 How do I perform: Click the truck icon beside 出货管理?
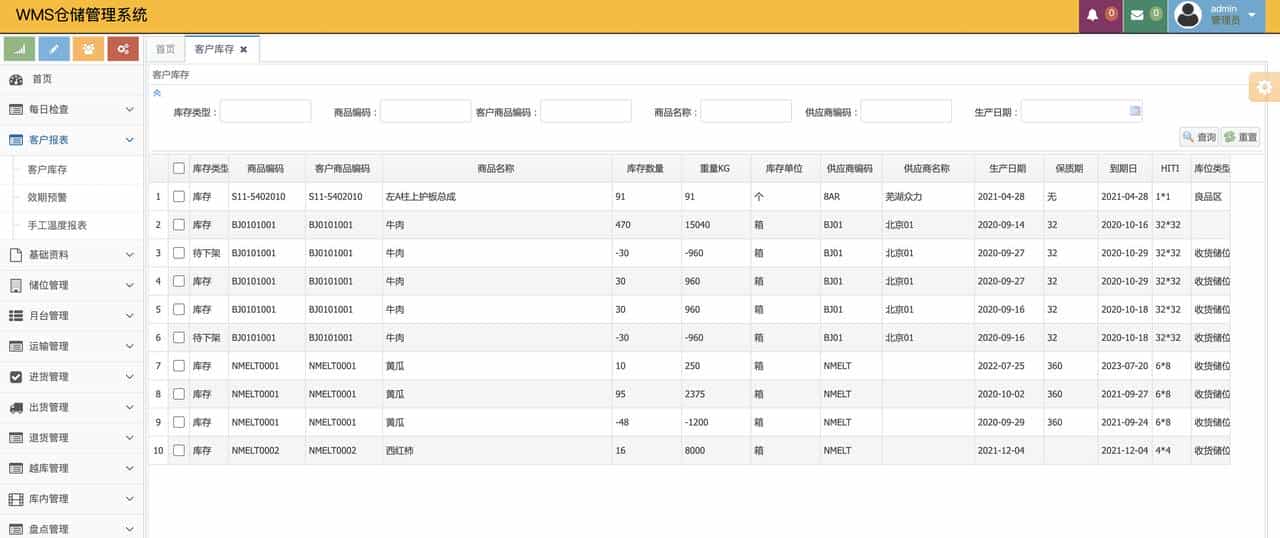click(16, 407)
